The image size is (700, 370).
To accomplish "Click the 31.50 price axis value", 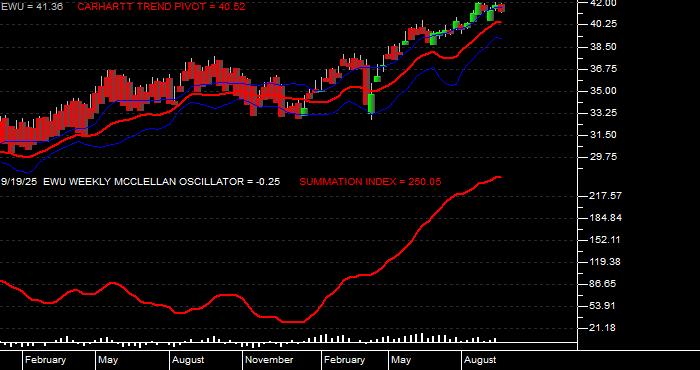I will click(604, 135).
